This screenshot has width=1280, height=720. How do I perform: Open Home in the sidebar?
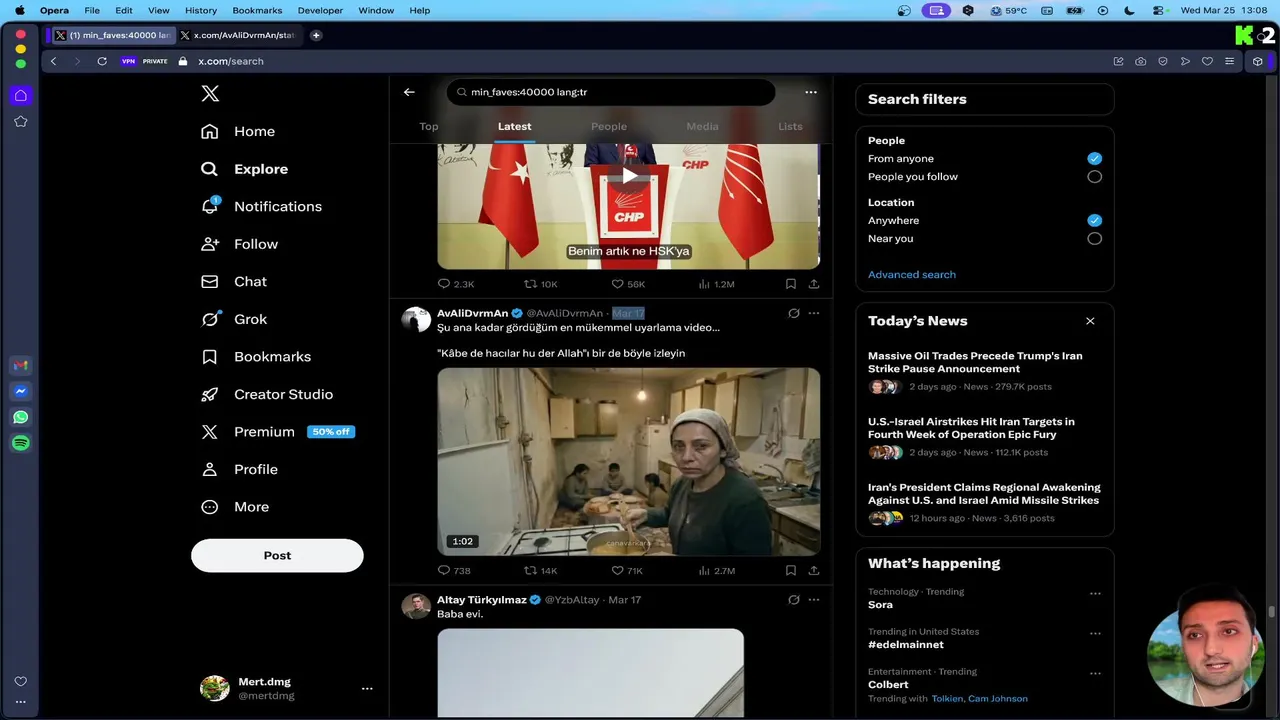pos(238,131)
